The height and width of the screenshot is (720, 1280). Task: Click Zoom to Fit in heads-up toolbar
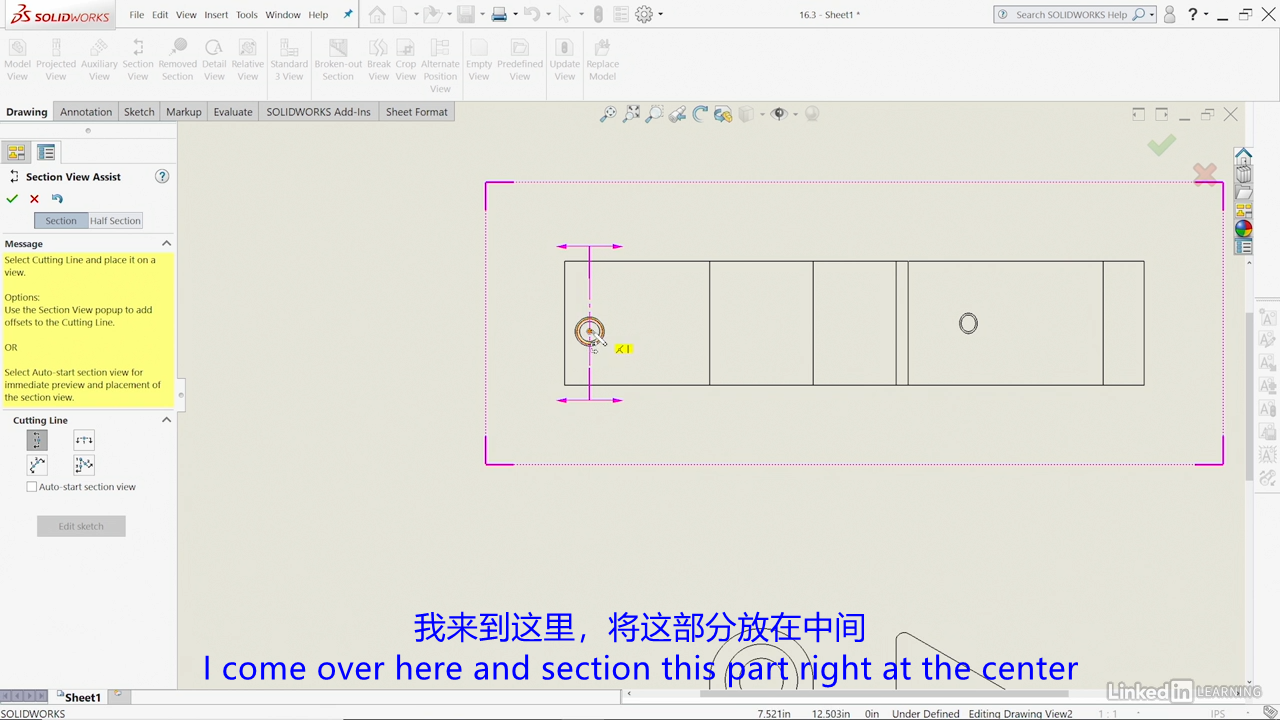(607, 114)
